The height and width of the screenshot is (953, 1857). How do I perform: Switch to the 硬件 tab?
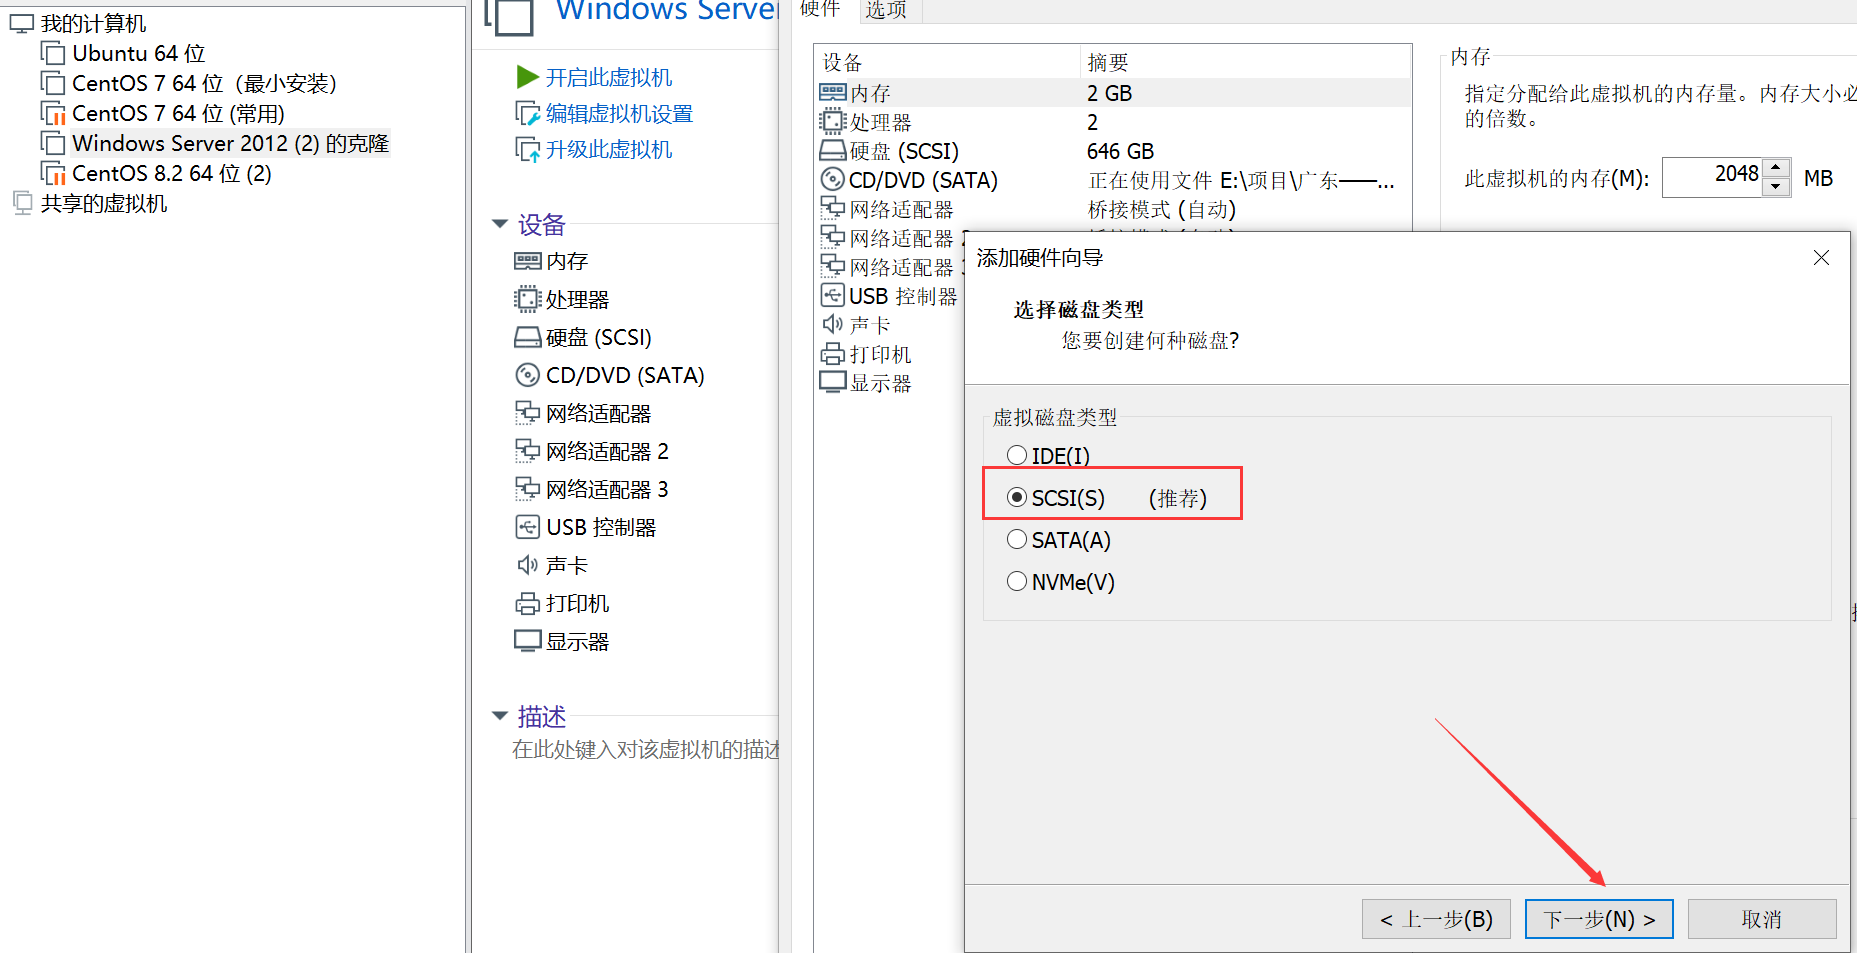coord(820,10)
